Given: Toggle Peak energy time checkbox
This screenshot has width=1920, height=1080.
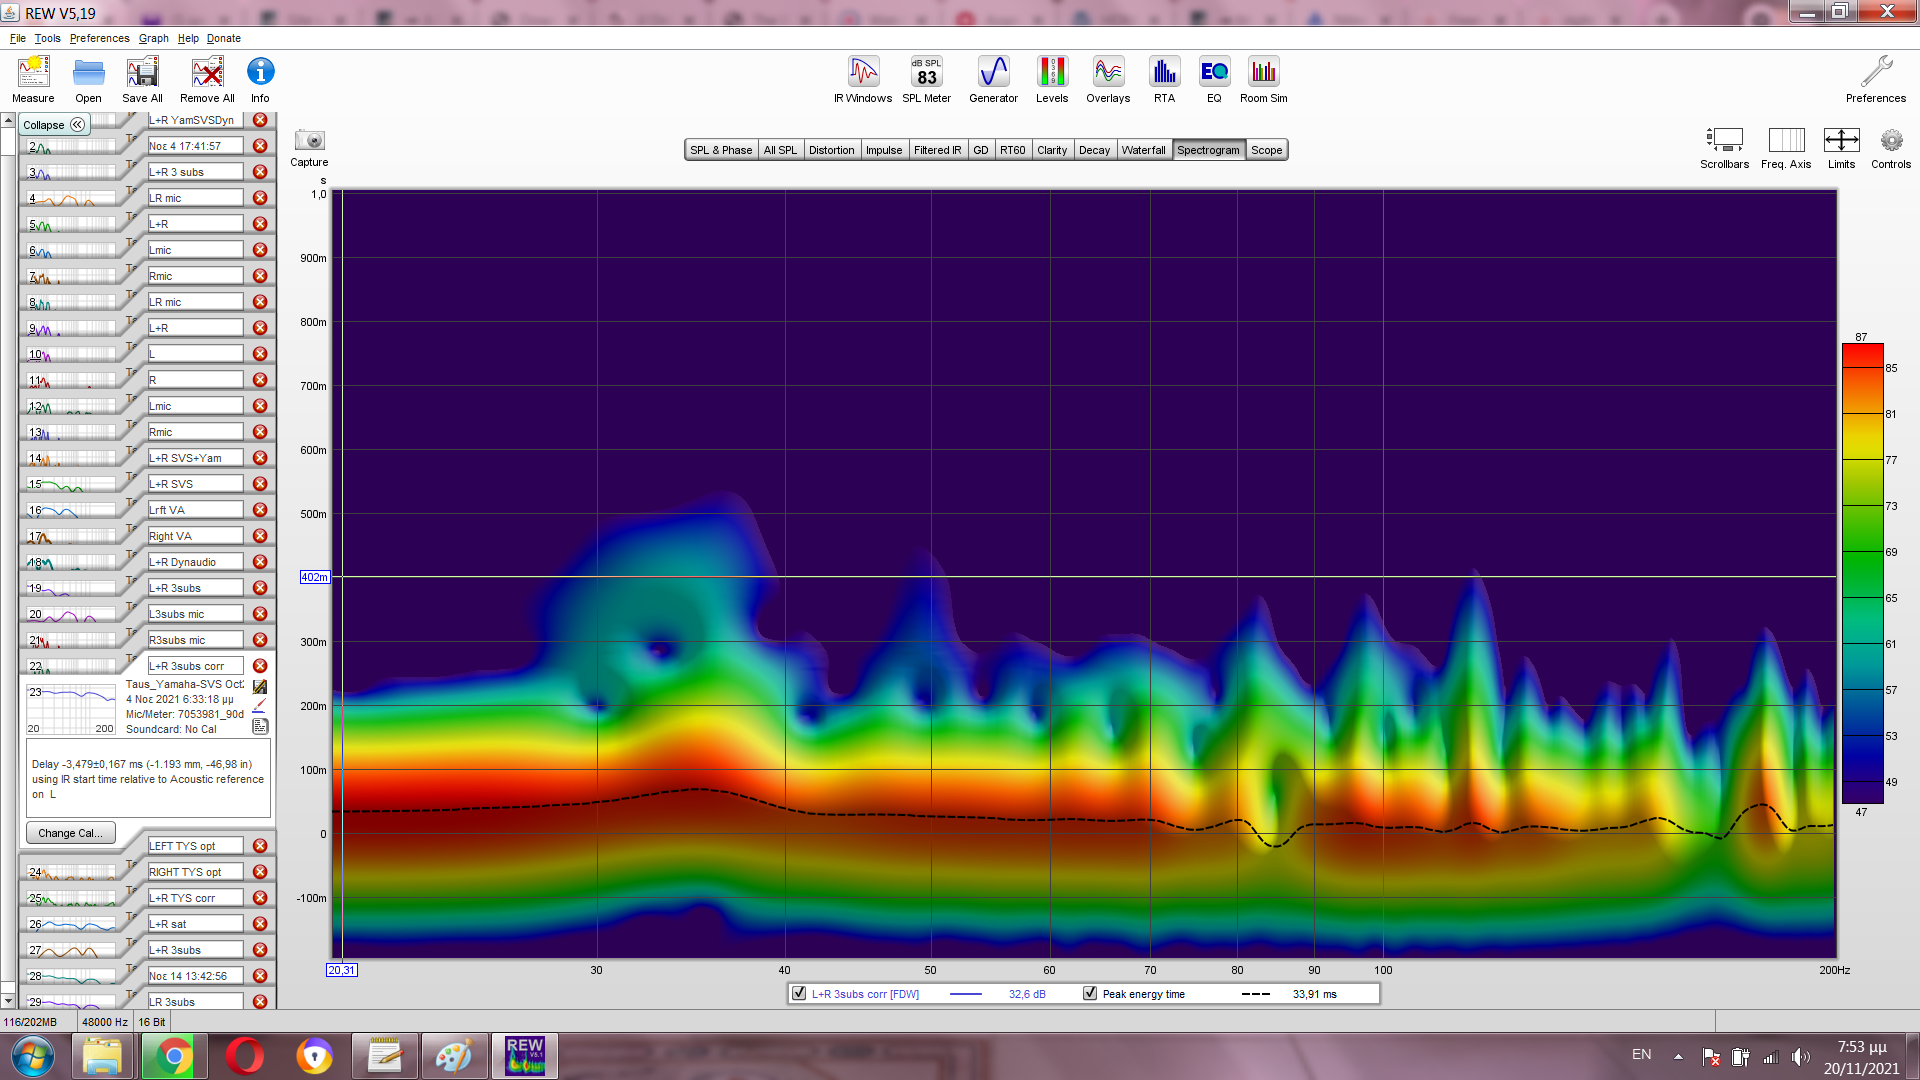Looking at the screenshot, I should (x=1090, y=994).
